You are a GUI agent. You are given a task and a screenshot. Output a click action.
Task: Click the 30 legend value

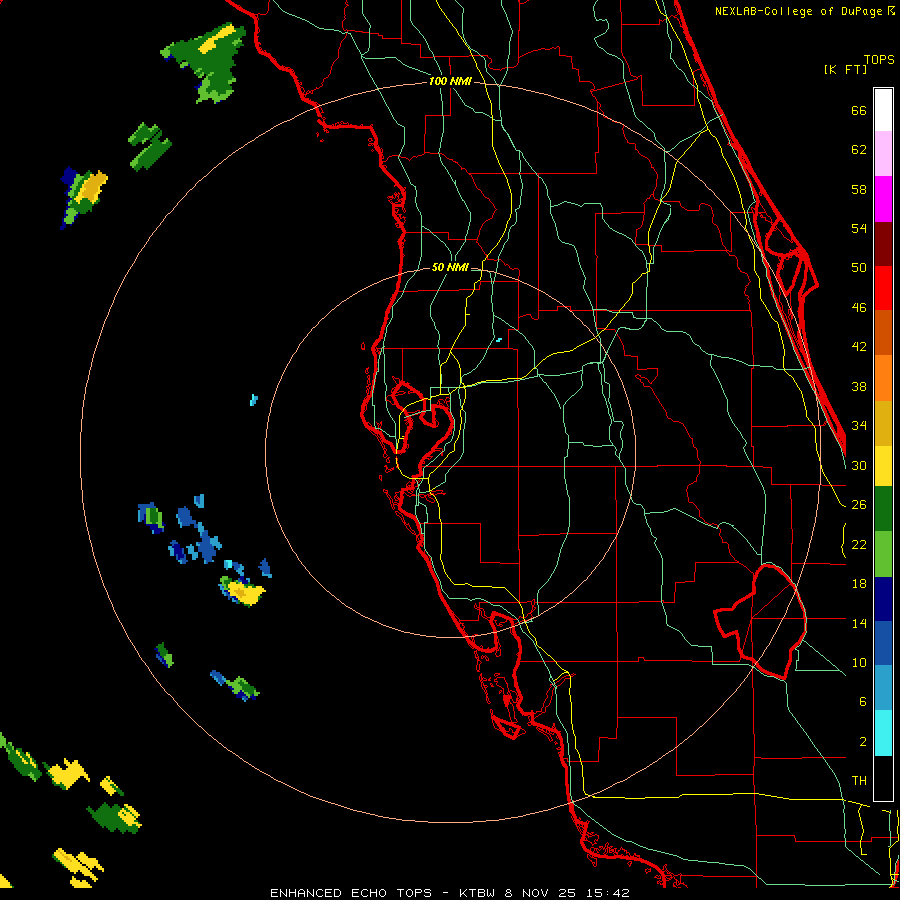(859, 465)
